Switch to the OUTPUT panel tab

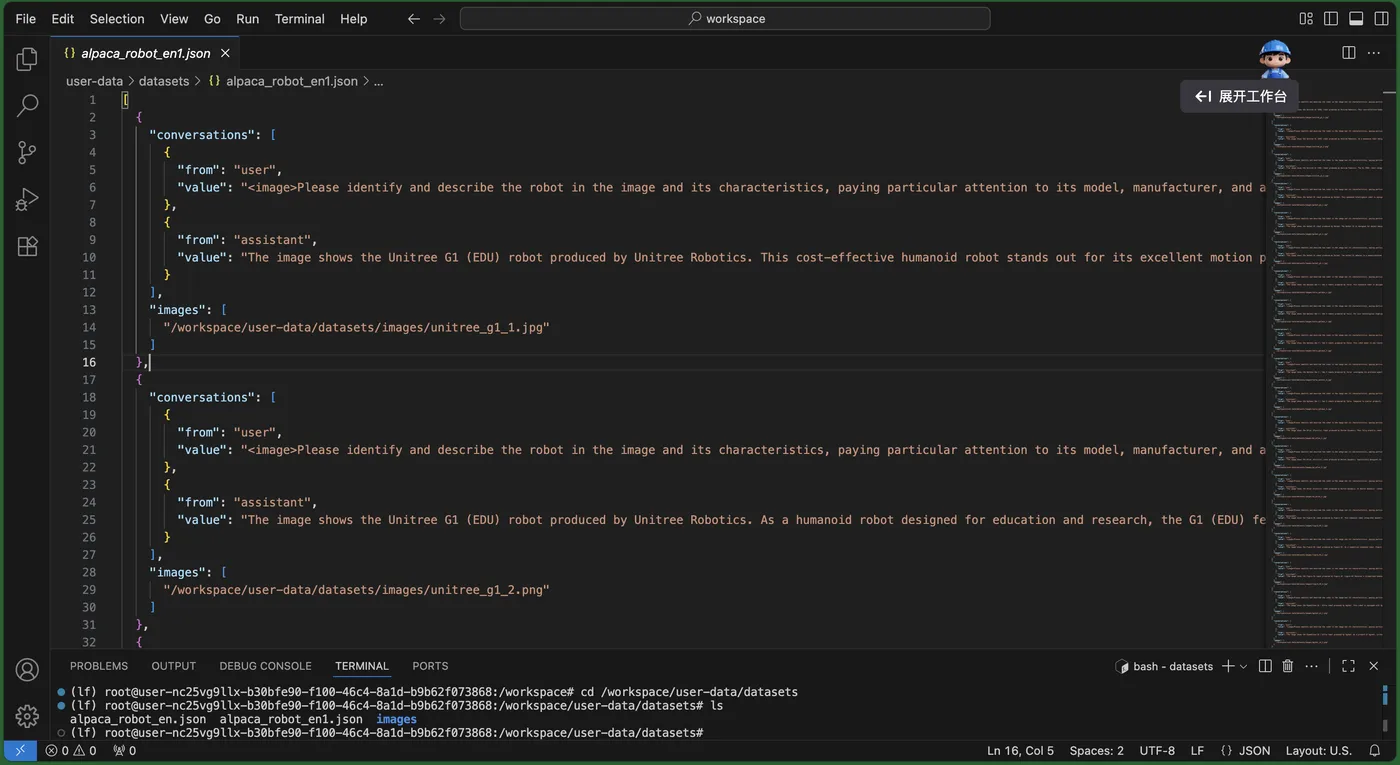(174, 666)
